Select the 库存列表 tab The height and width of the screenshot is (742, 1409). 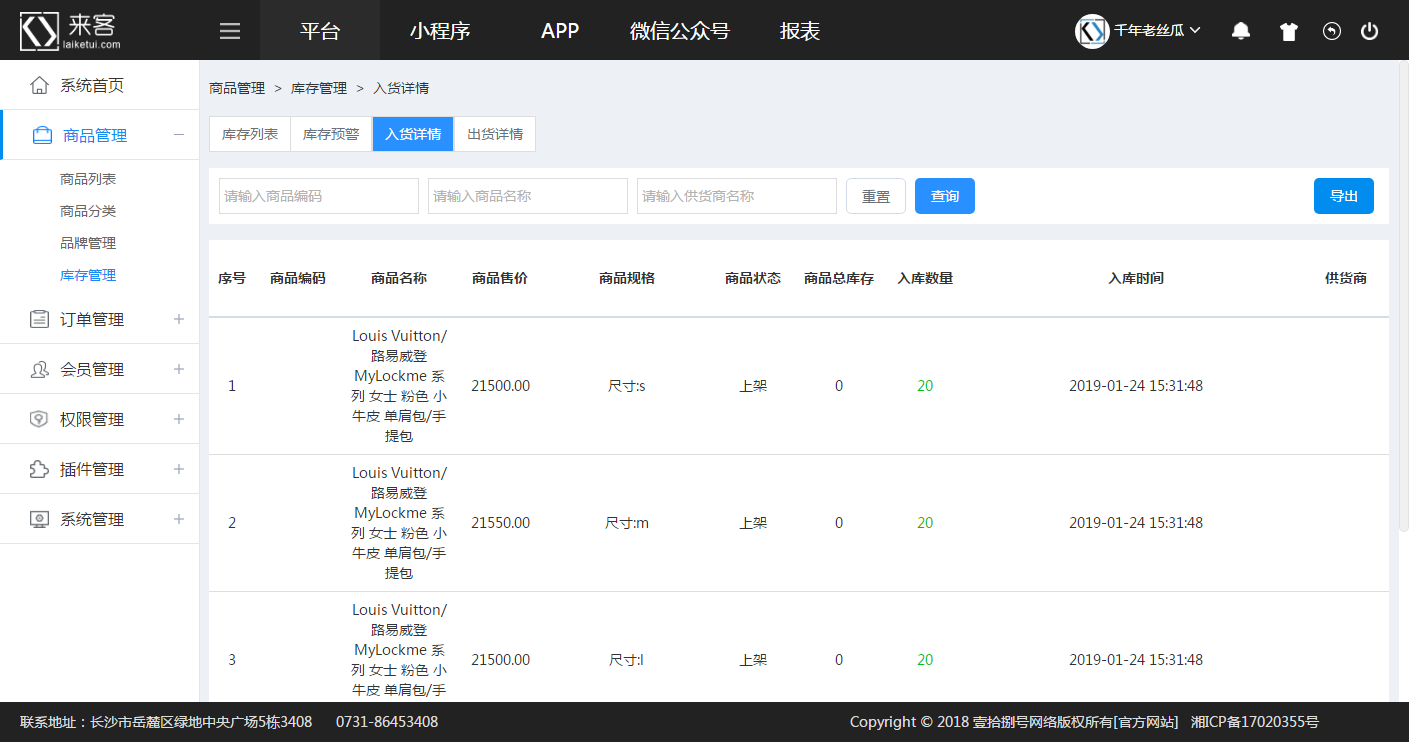coord(250,134)
